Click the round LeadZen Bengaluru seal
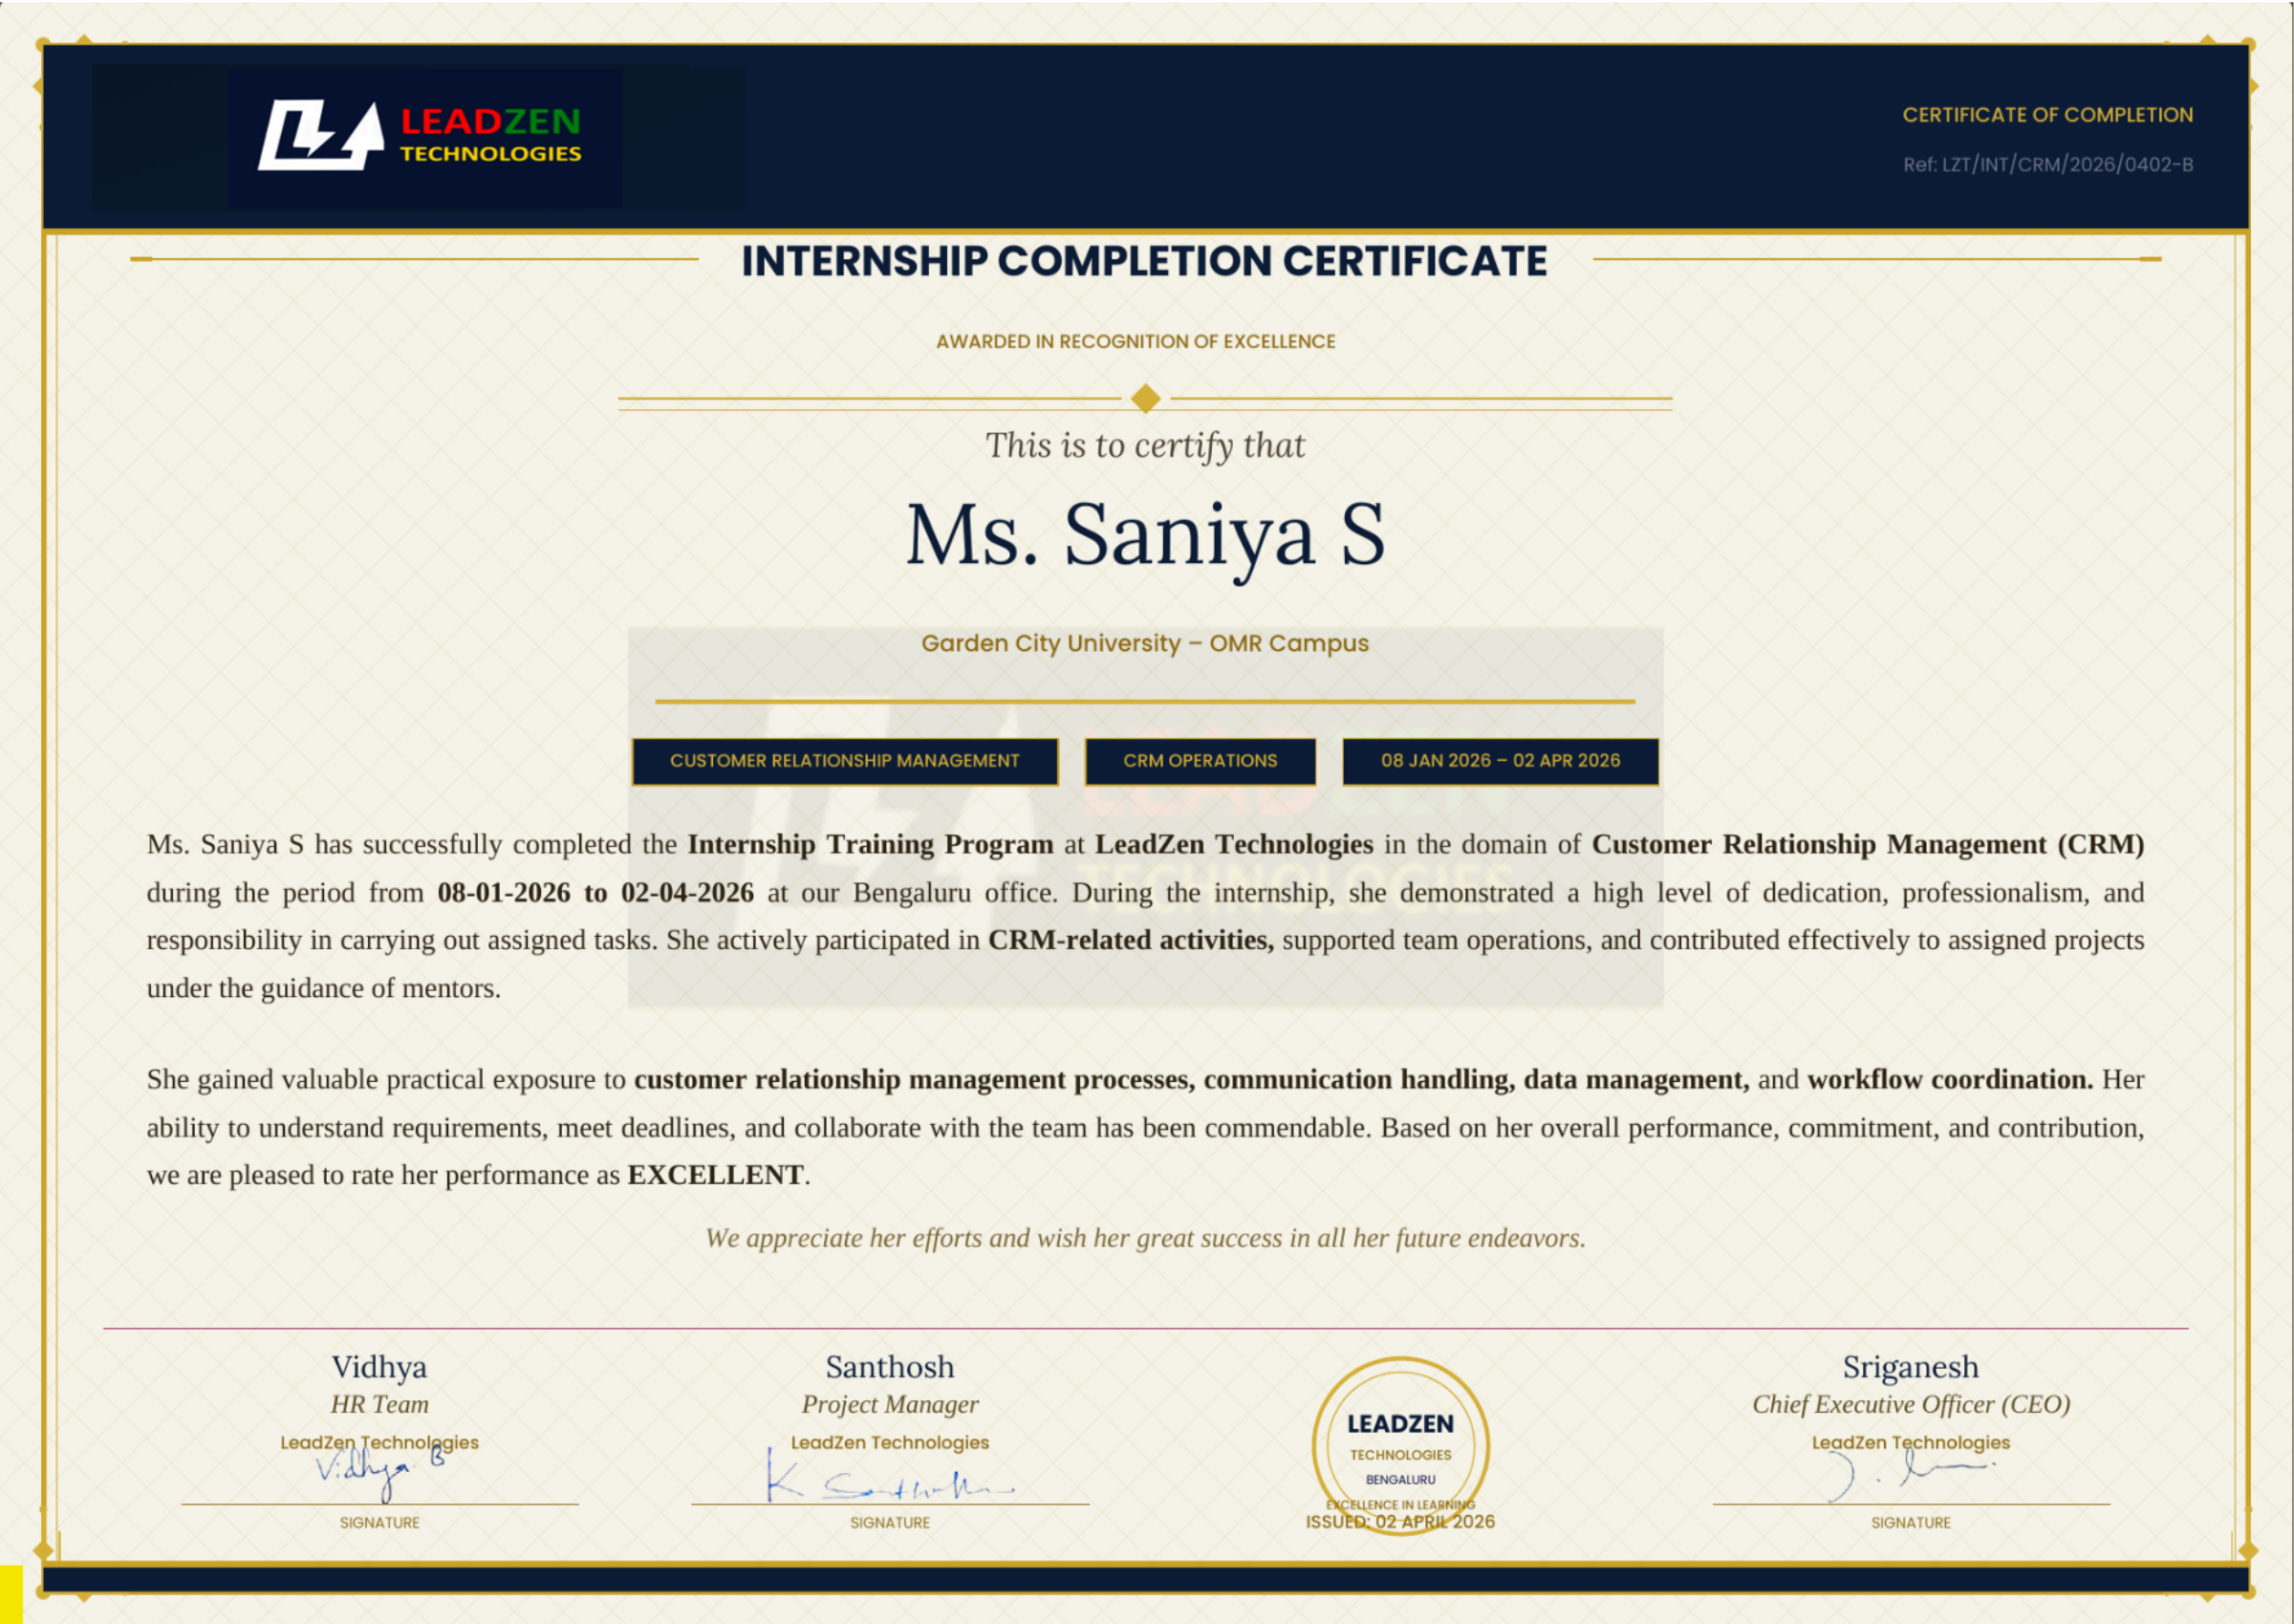Image resolution: width=2294 pixels, height=1624 pixels. click(1400, 1445)
